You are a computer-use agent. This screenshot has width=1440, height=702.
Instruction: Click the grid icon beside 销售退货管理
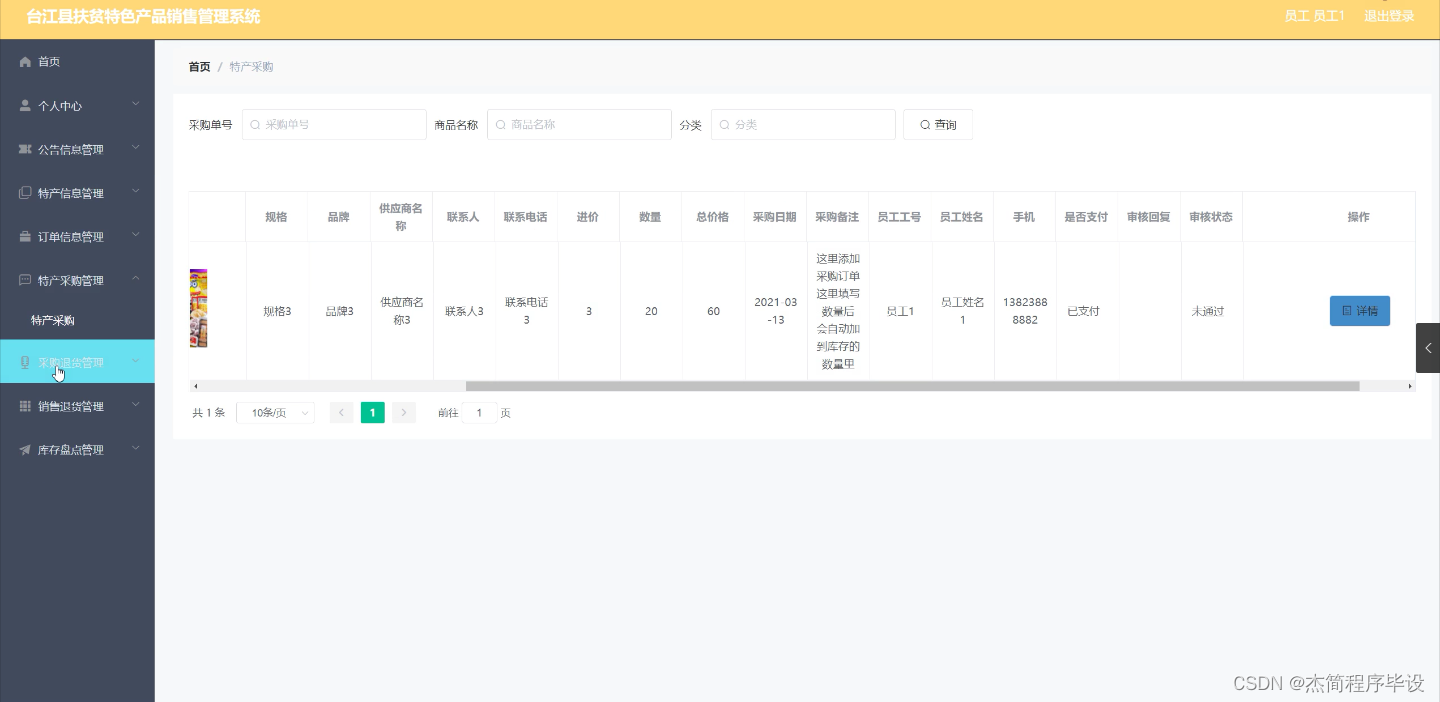26,406
